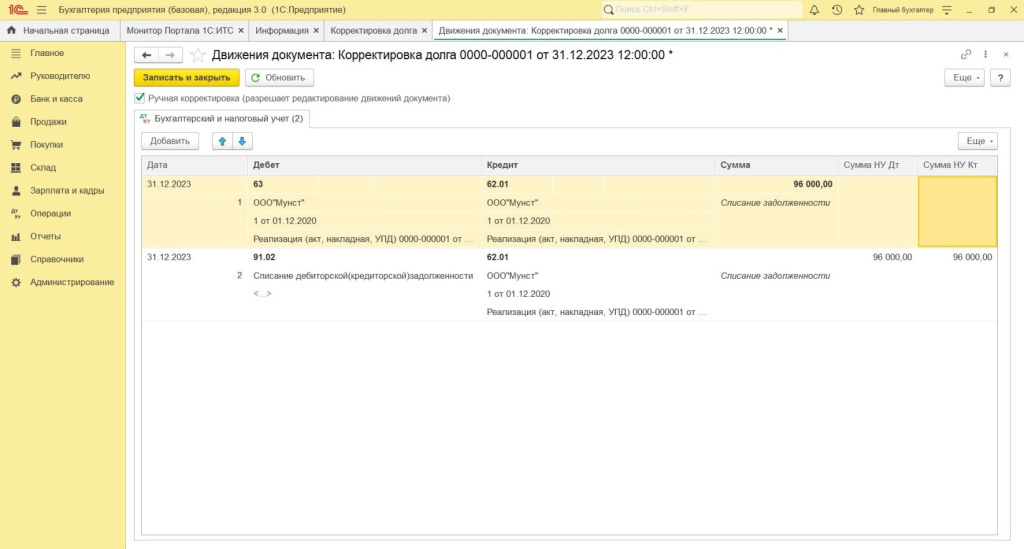Switch to Корректировка долга tab

coord(374,30)
